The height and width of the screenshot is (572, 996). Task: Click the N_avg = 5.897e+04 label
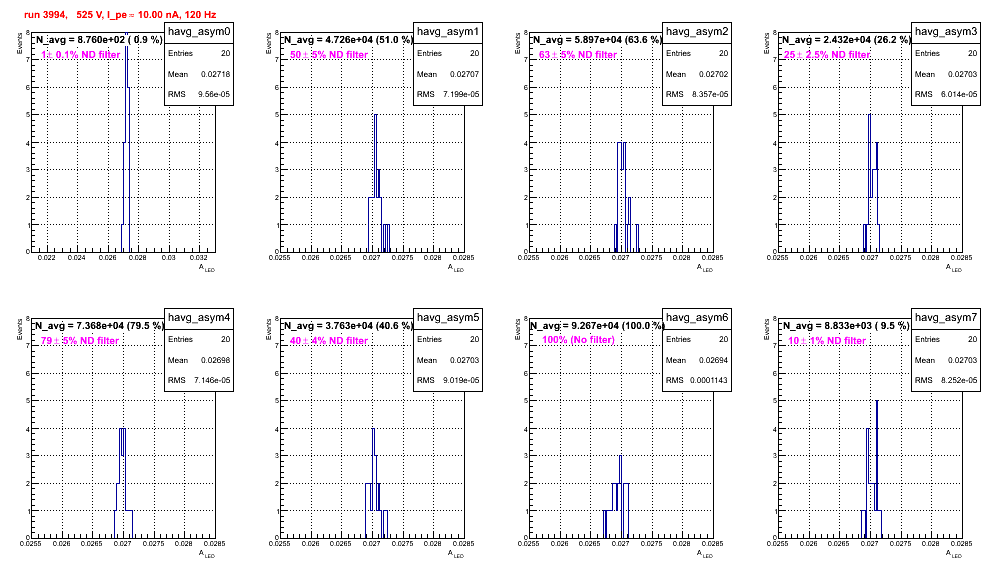point(597,40)
